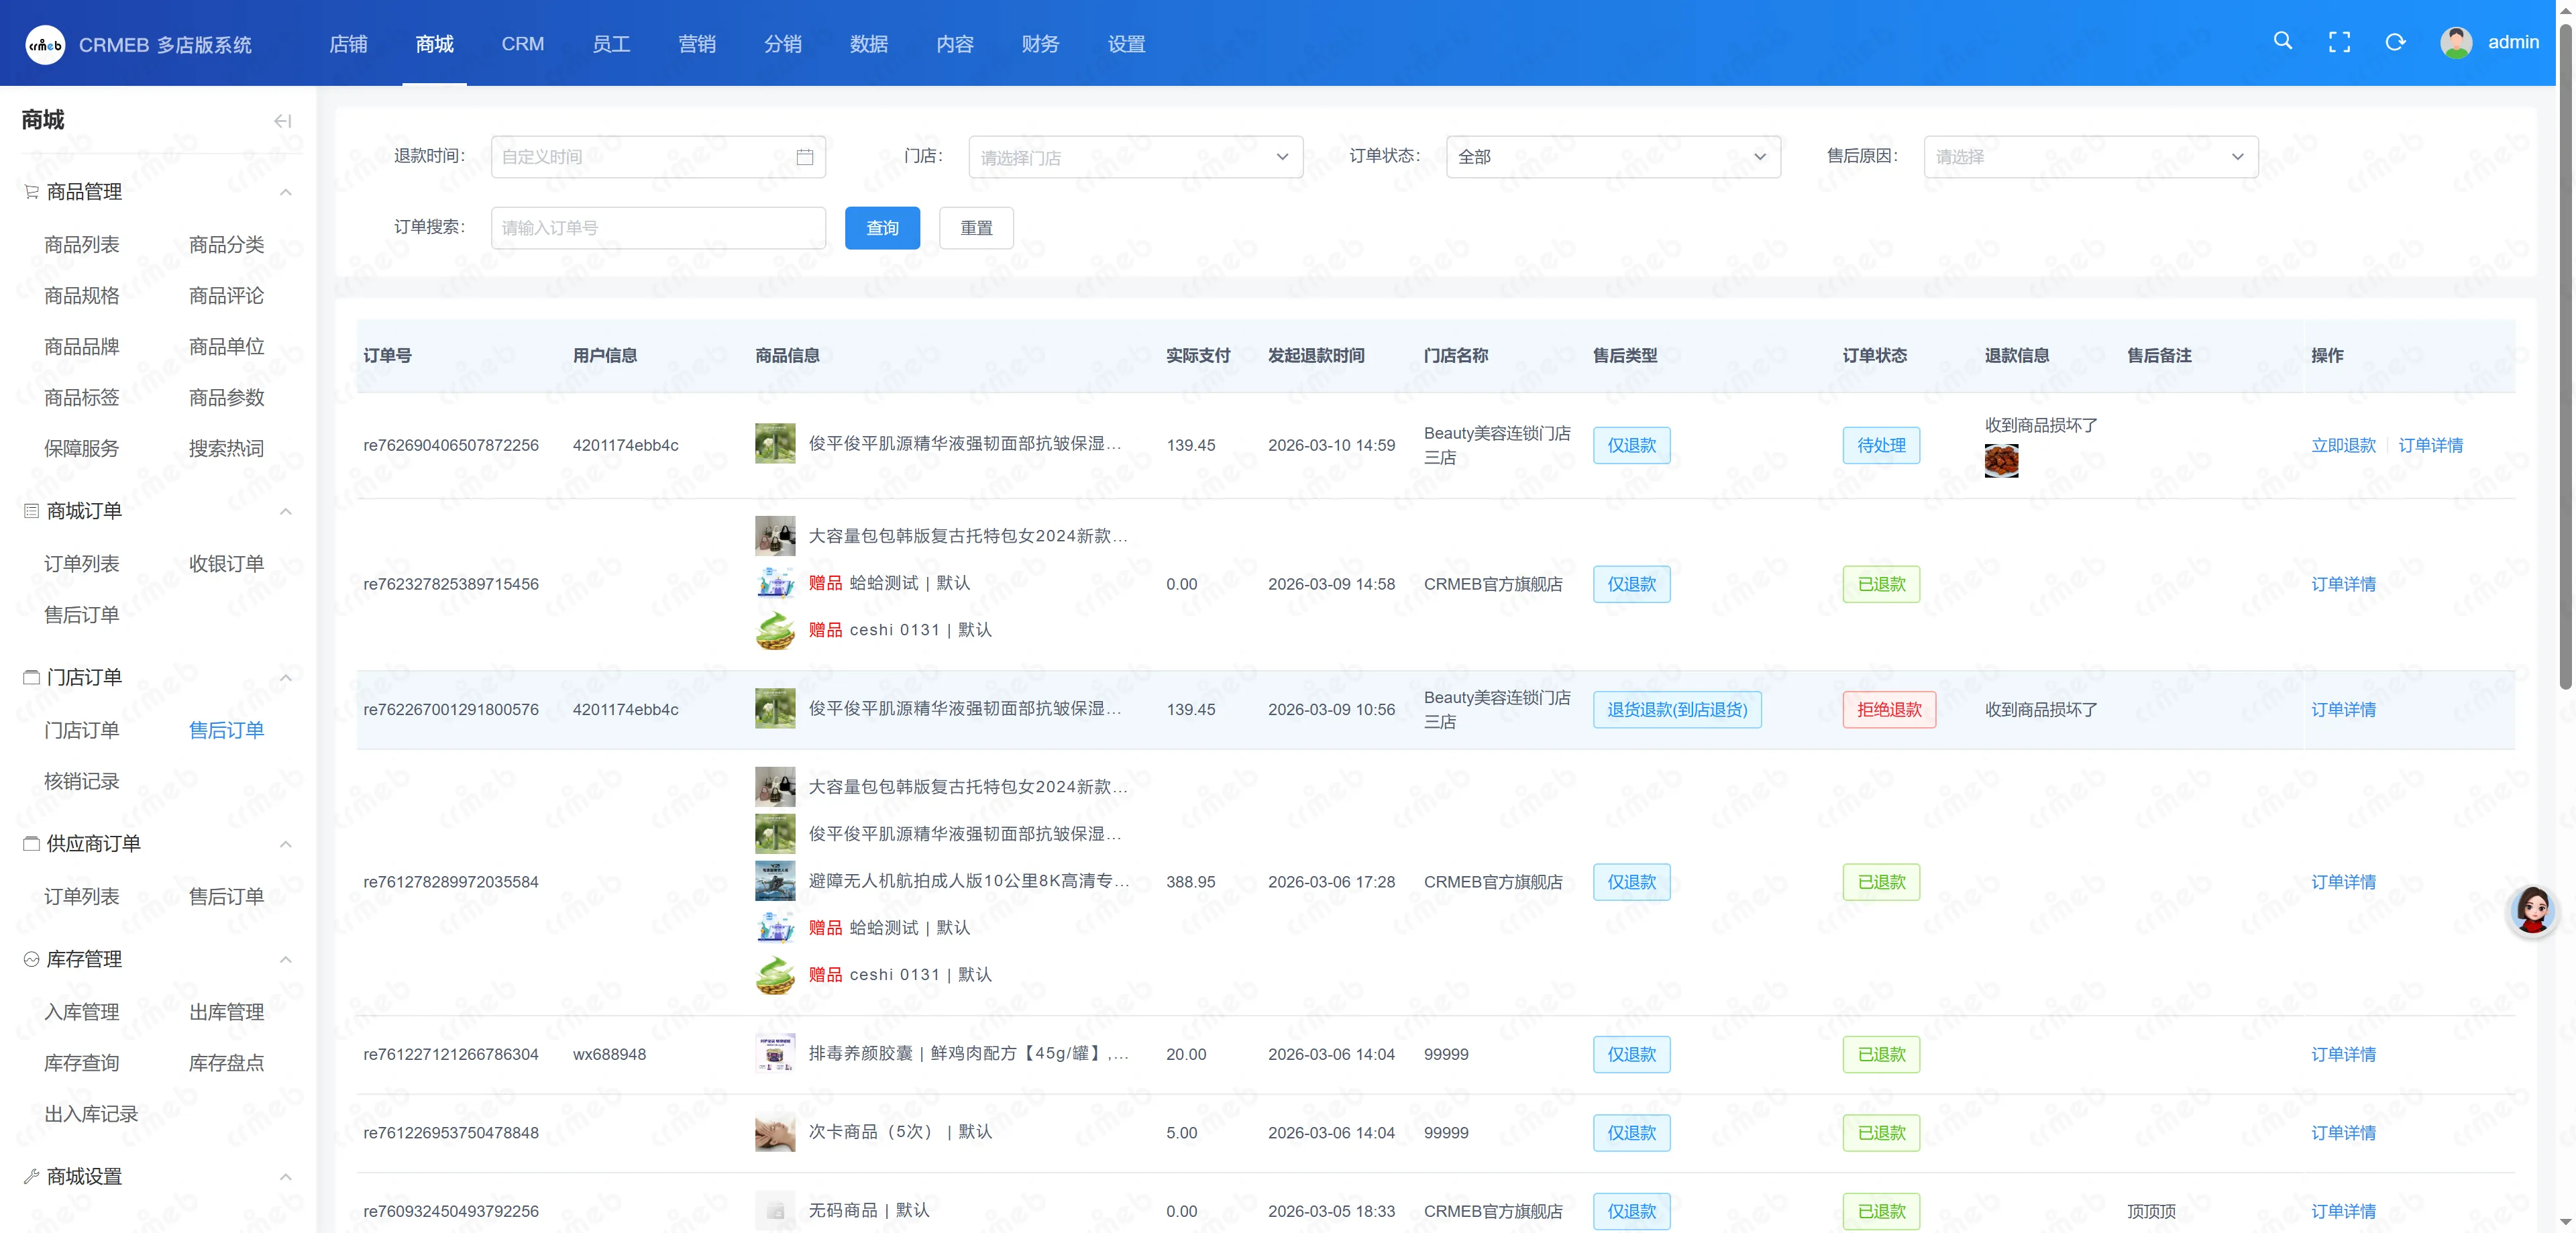Open the header search icon

(x=2282, y=41)
